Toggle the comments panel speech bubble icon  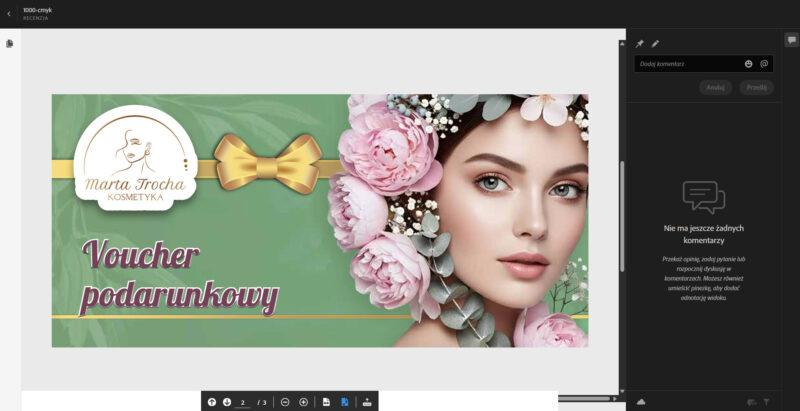coord(791,40)
